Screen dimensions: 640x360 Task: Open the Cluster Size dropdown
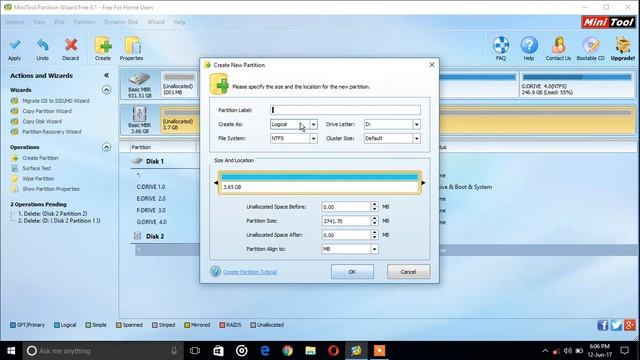[x=416, y=139]
